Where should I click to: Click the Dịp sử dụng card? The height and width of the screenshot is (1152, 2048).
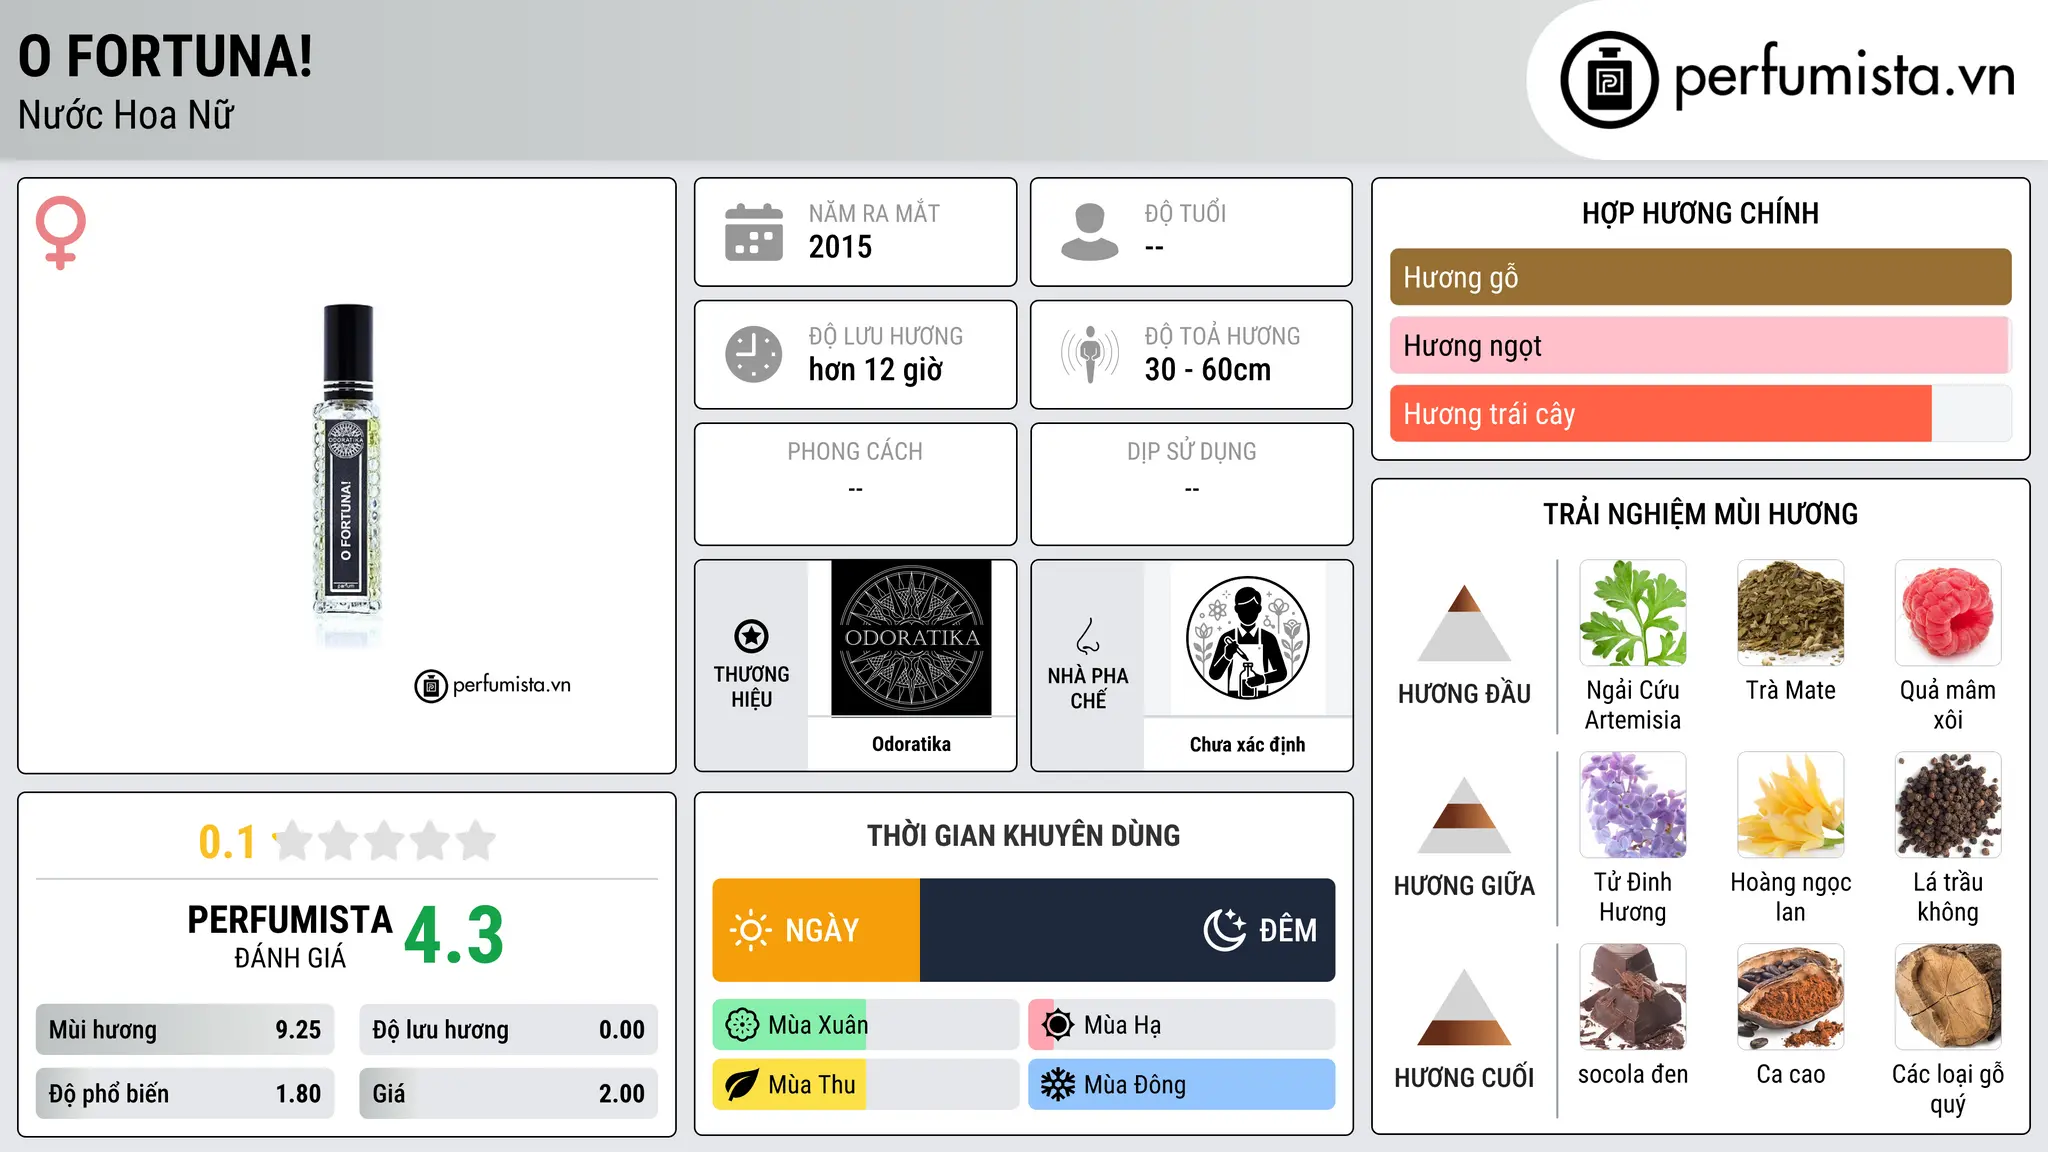tap(1191, 484)
